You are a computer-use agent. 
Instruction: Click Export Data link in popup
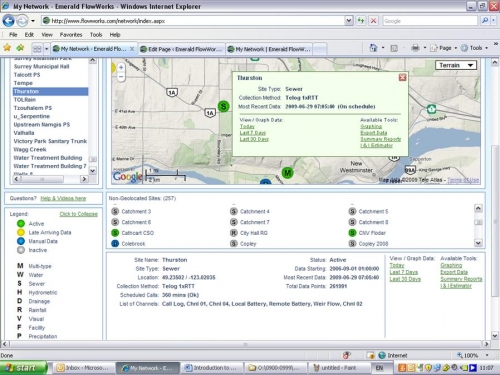click(x=374, y=133)
